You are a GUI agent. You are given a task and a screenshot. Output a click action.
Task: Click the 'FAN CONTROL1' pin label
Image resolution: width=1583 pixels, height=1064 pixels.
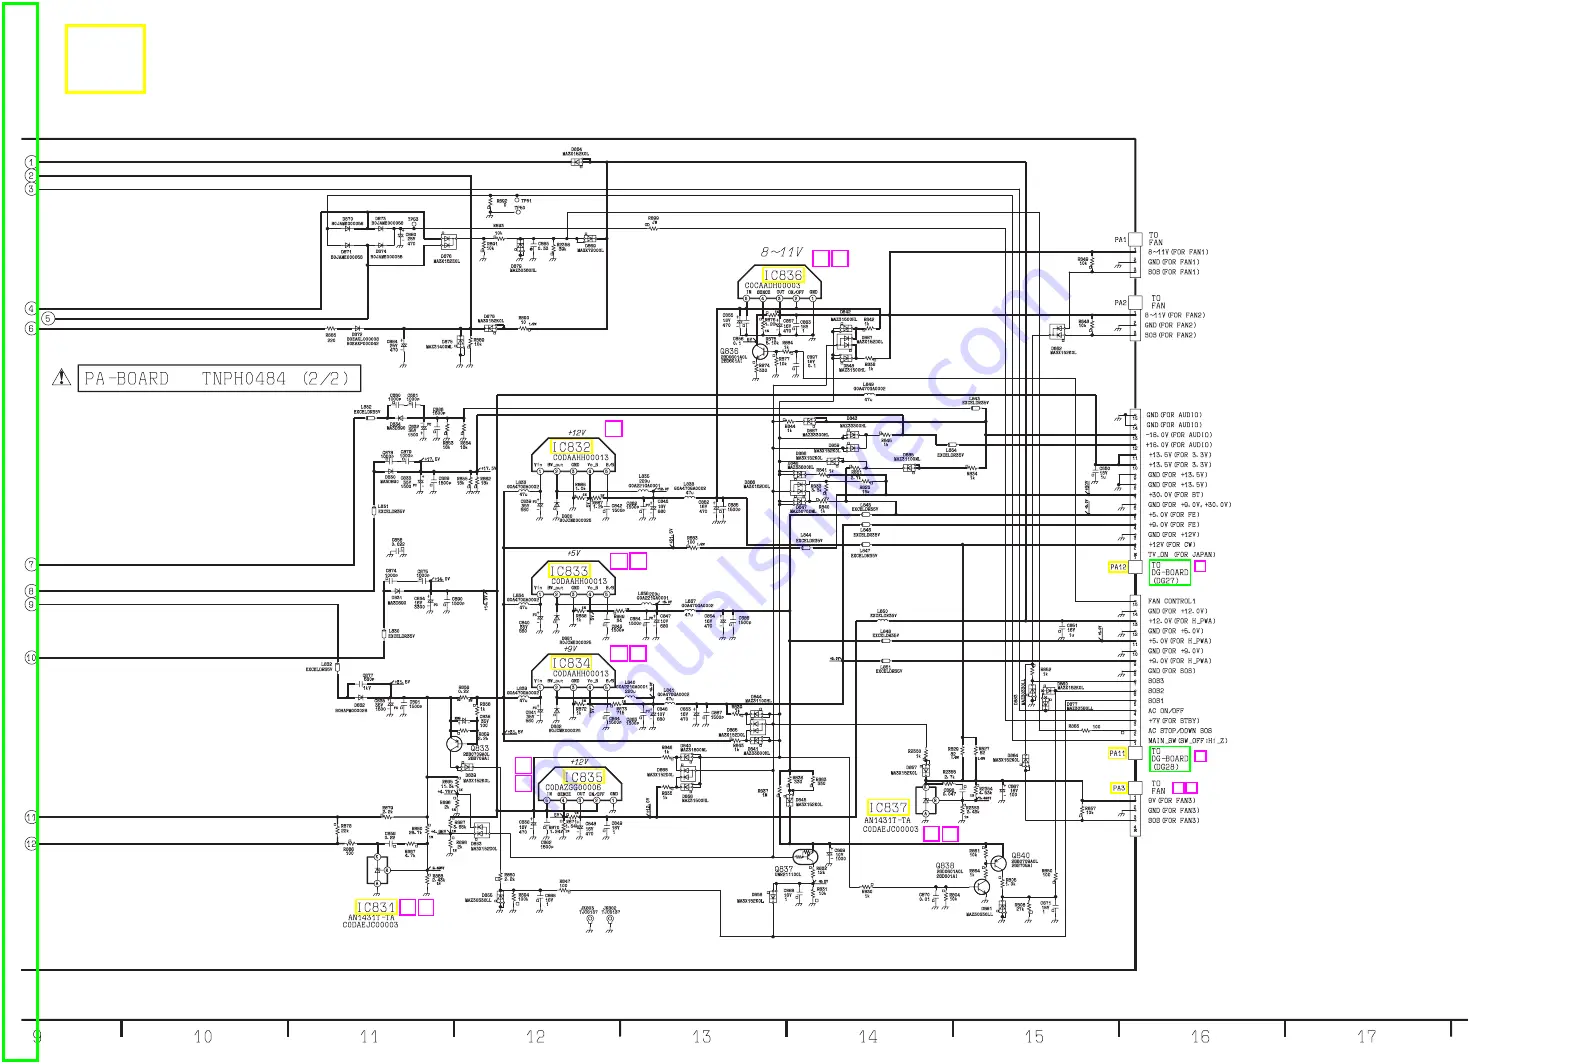1172,601
